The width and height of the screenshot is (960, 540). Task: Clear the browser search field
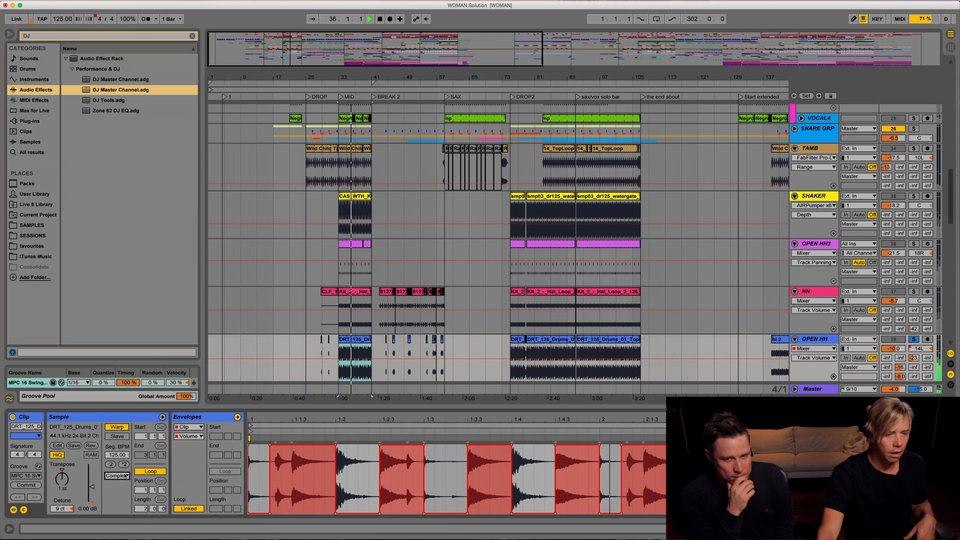192,36
